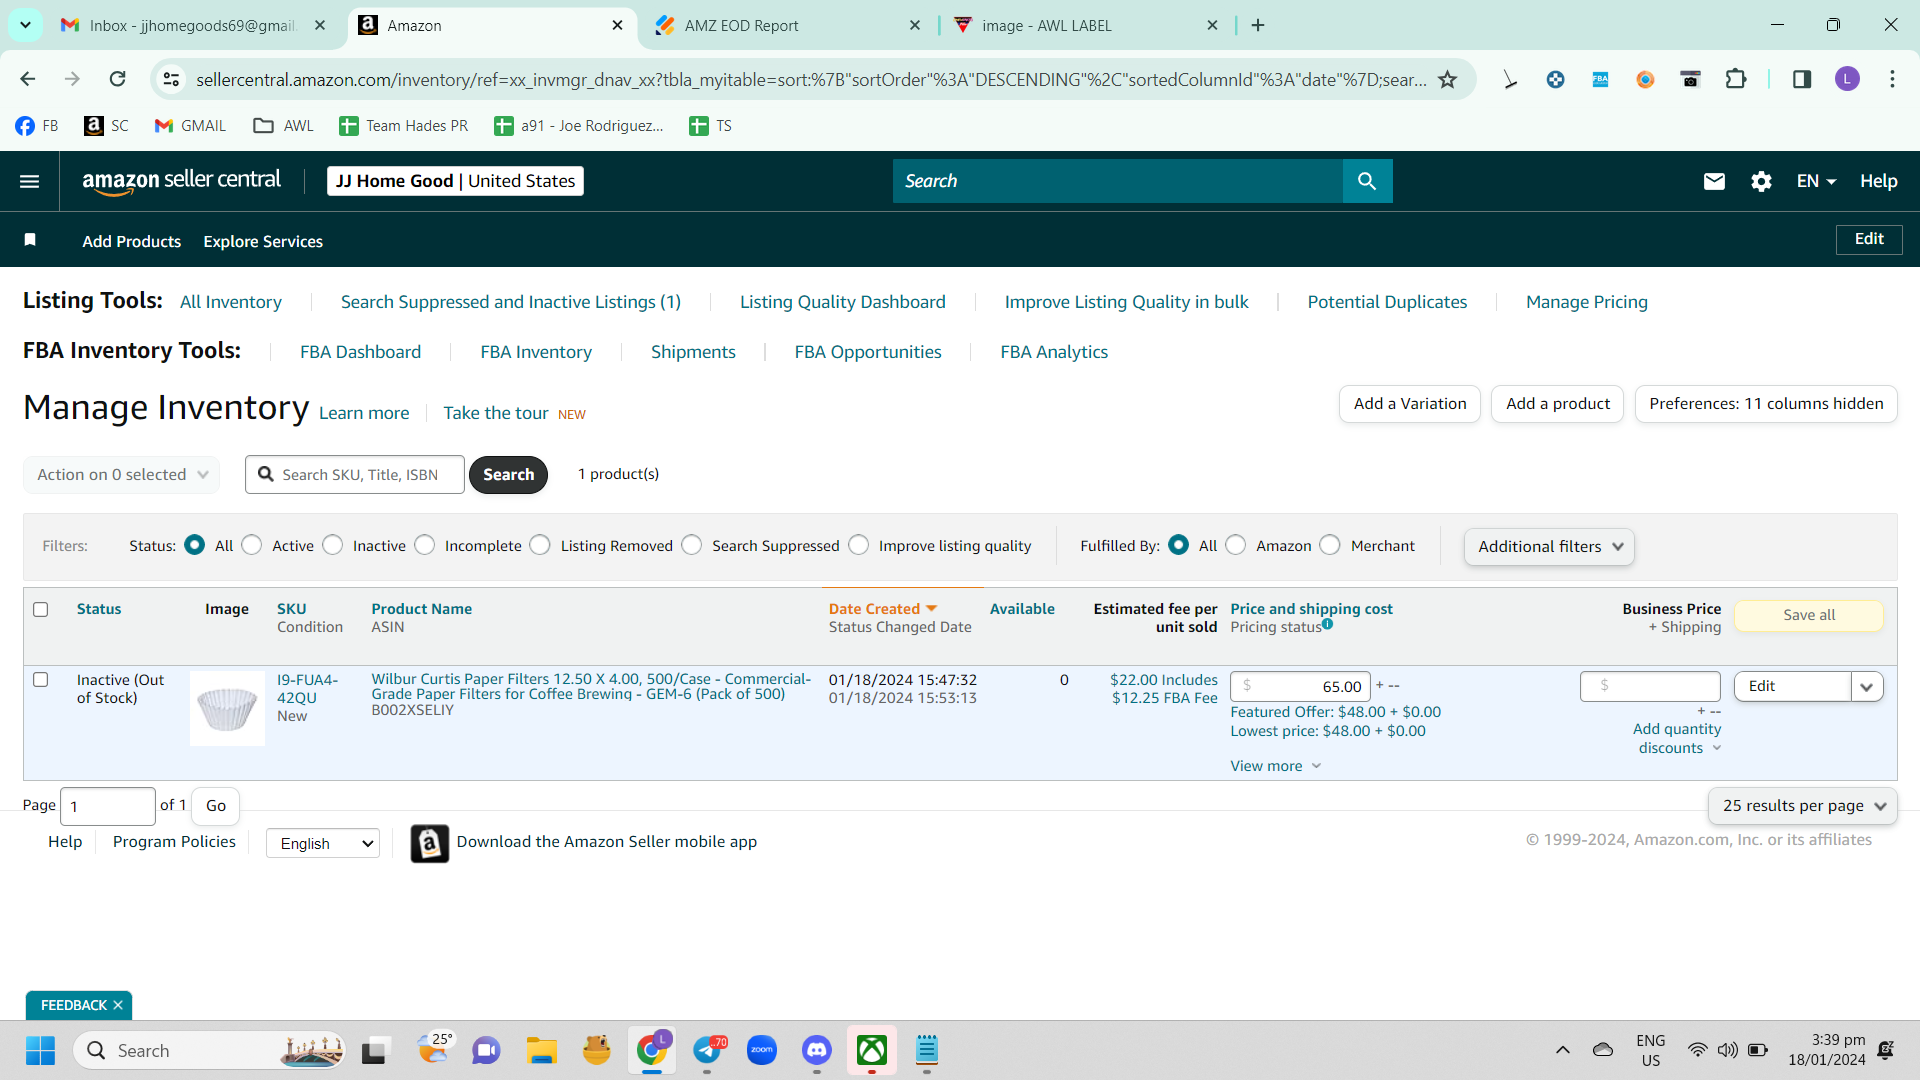Click the bookmark icon beside Add Products

[x=30, y=240]
